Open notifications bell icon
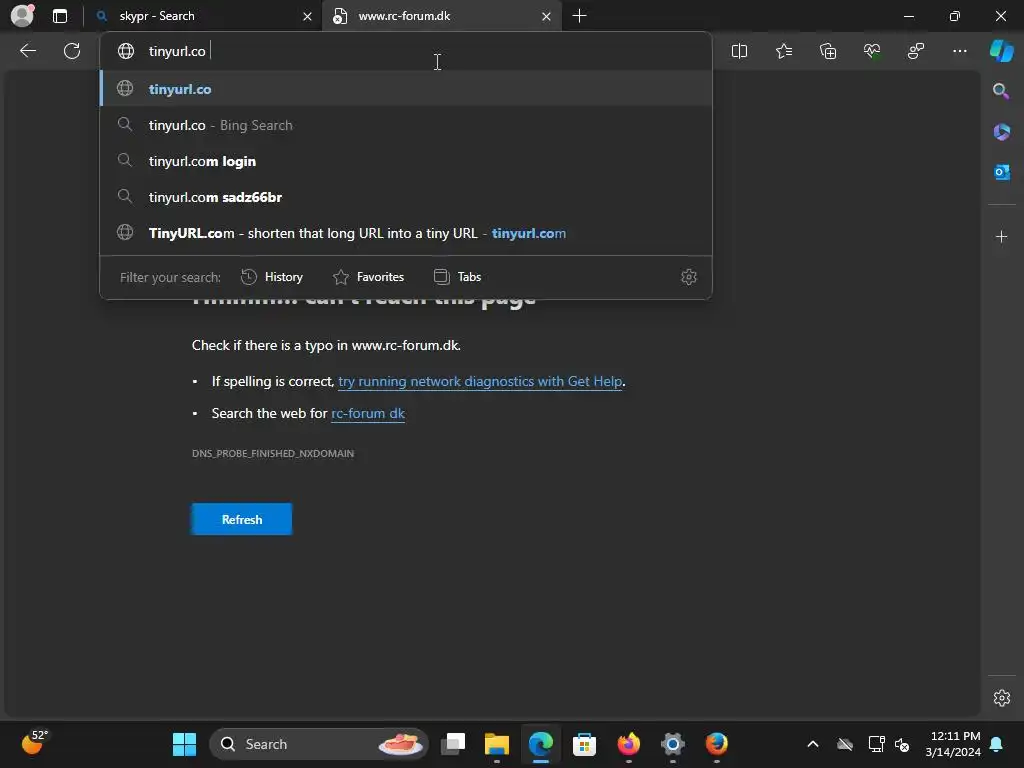Image resolution: width=1024 pixels, height=768 pixels. pyautogui.click(x=997, y=744)
